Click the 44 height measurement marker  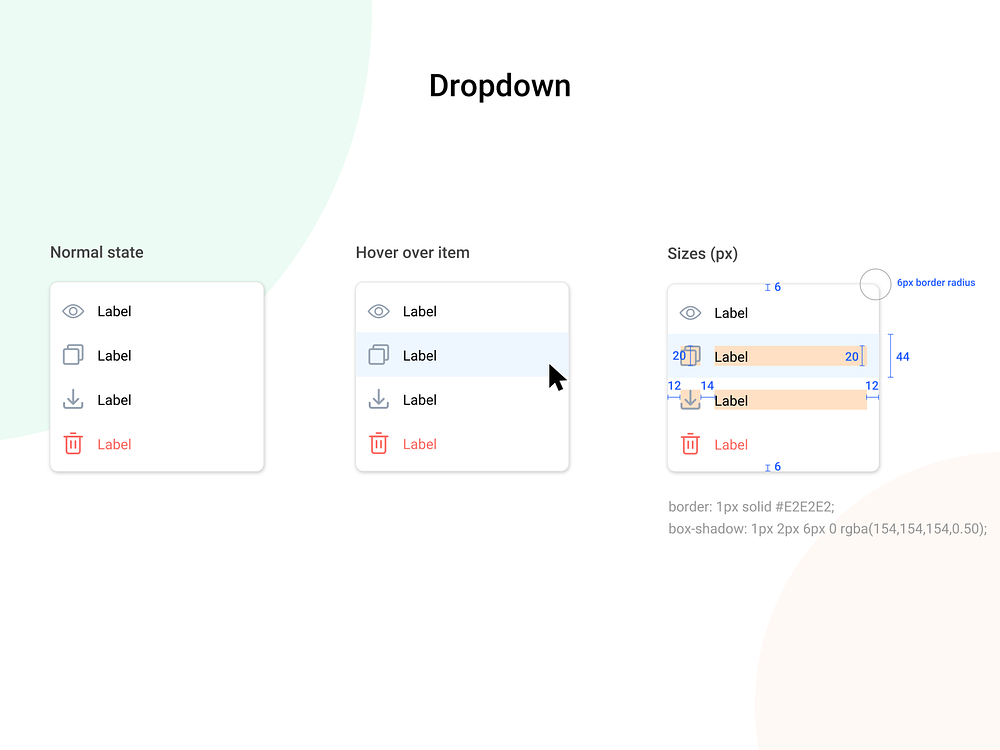pos(901,356)
